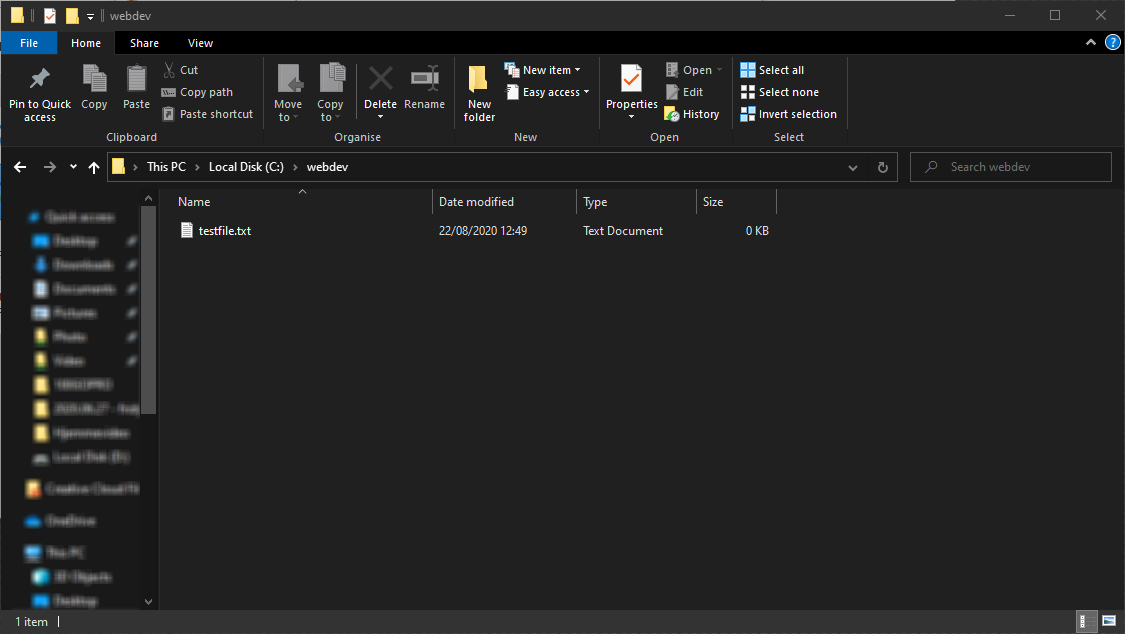Click the Copy ribbon button

(x=94, y=87)
